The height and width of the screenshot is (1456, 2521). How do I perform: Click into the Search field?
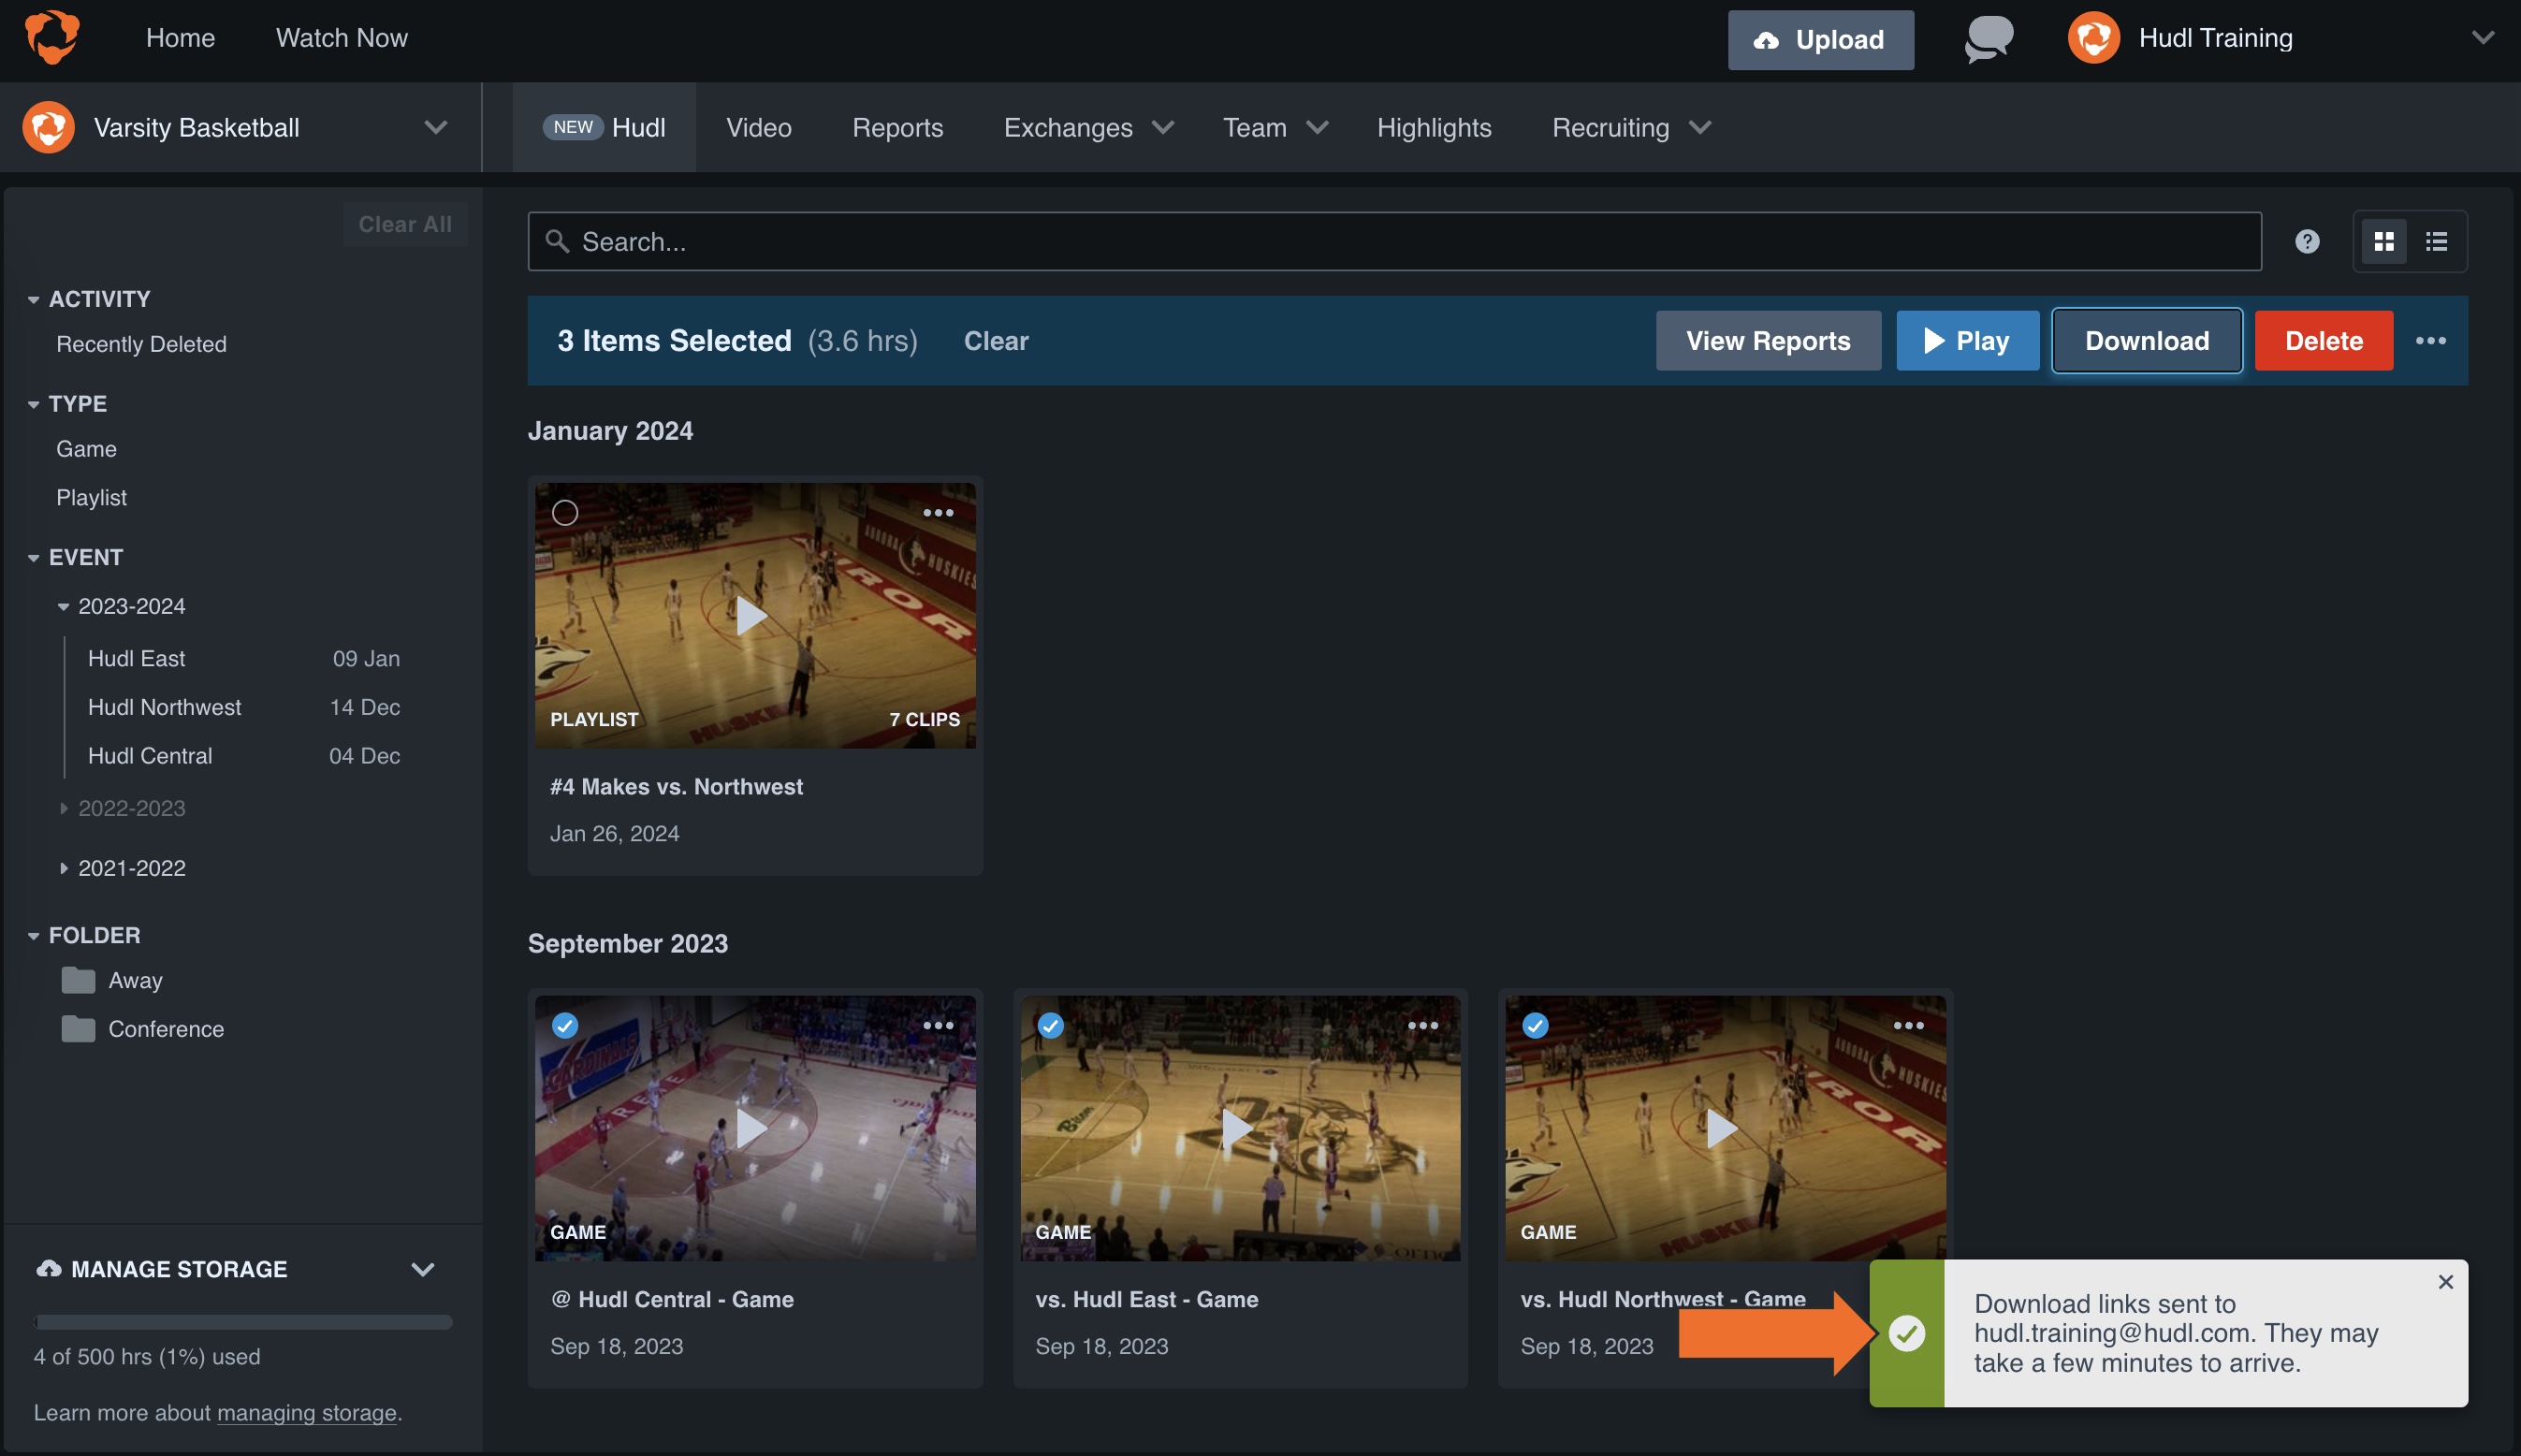click(x=1394, y=241)
